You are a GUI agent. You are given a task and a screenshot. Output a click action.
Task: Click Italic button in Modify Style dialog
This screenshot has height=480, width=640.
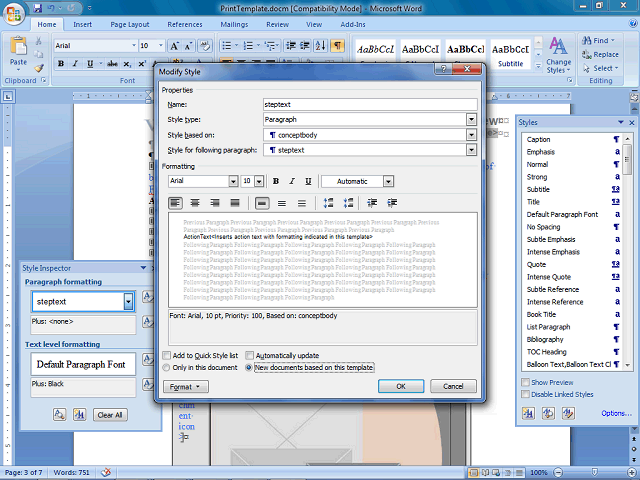point(292,181)
